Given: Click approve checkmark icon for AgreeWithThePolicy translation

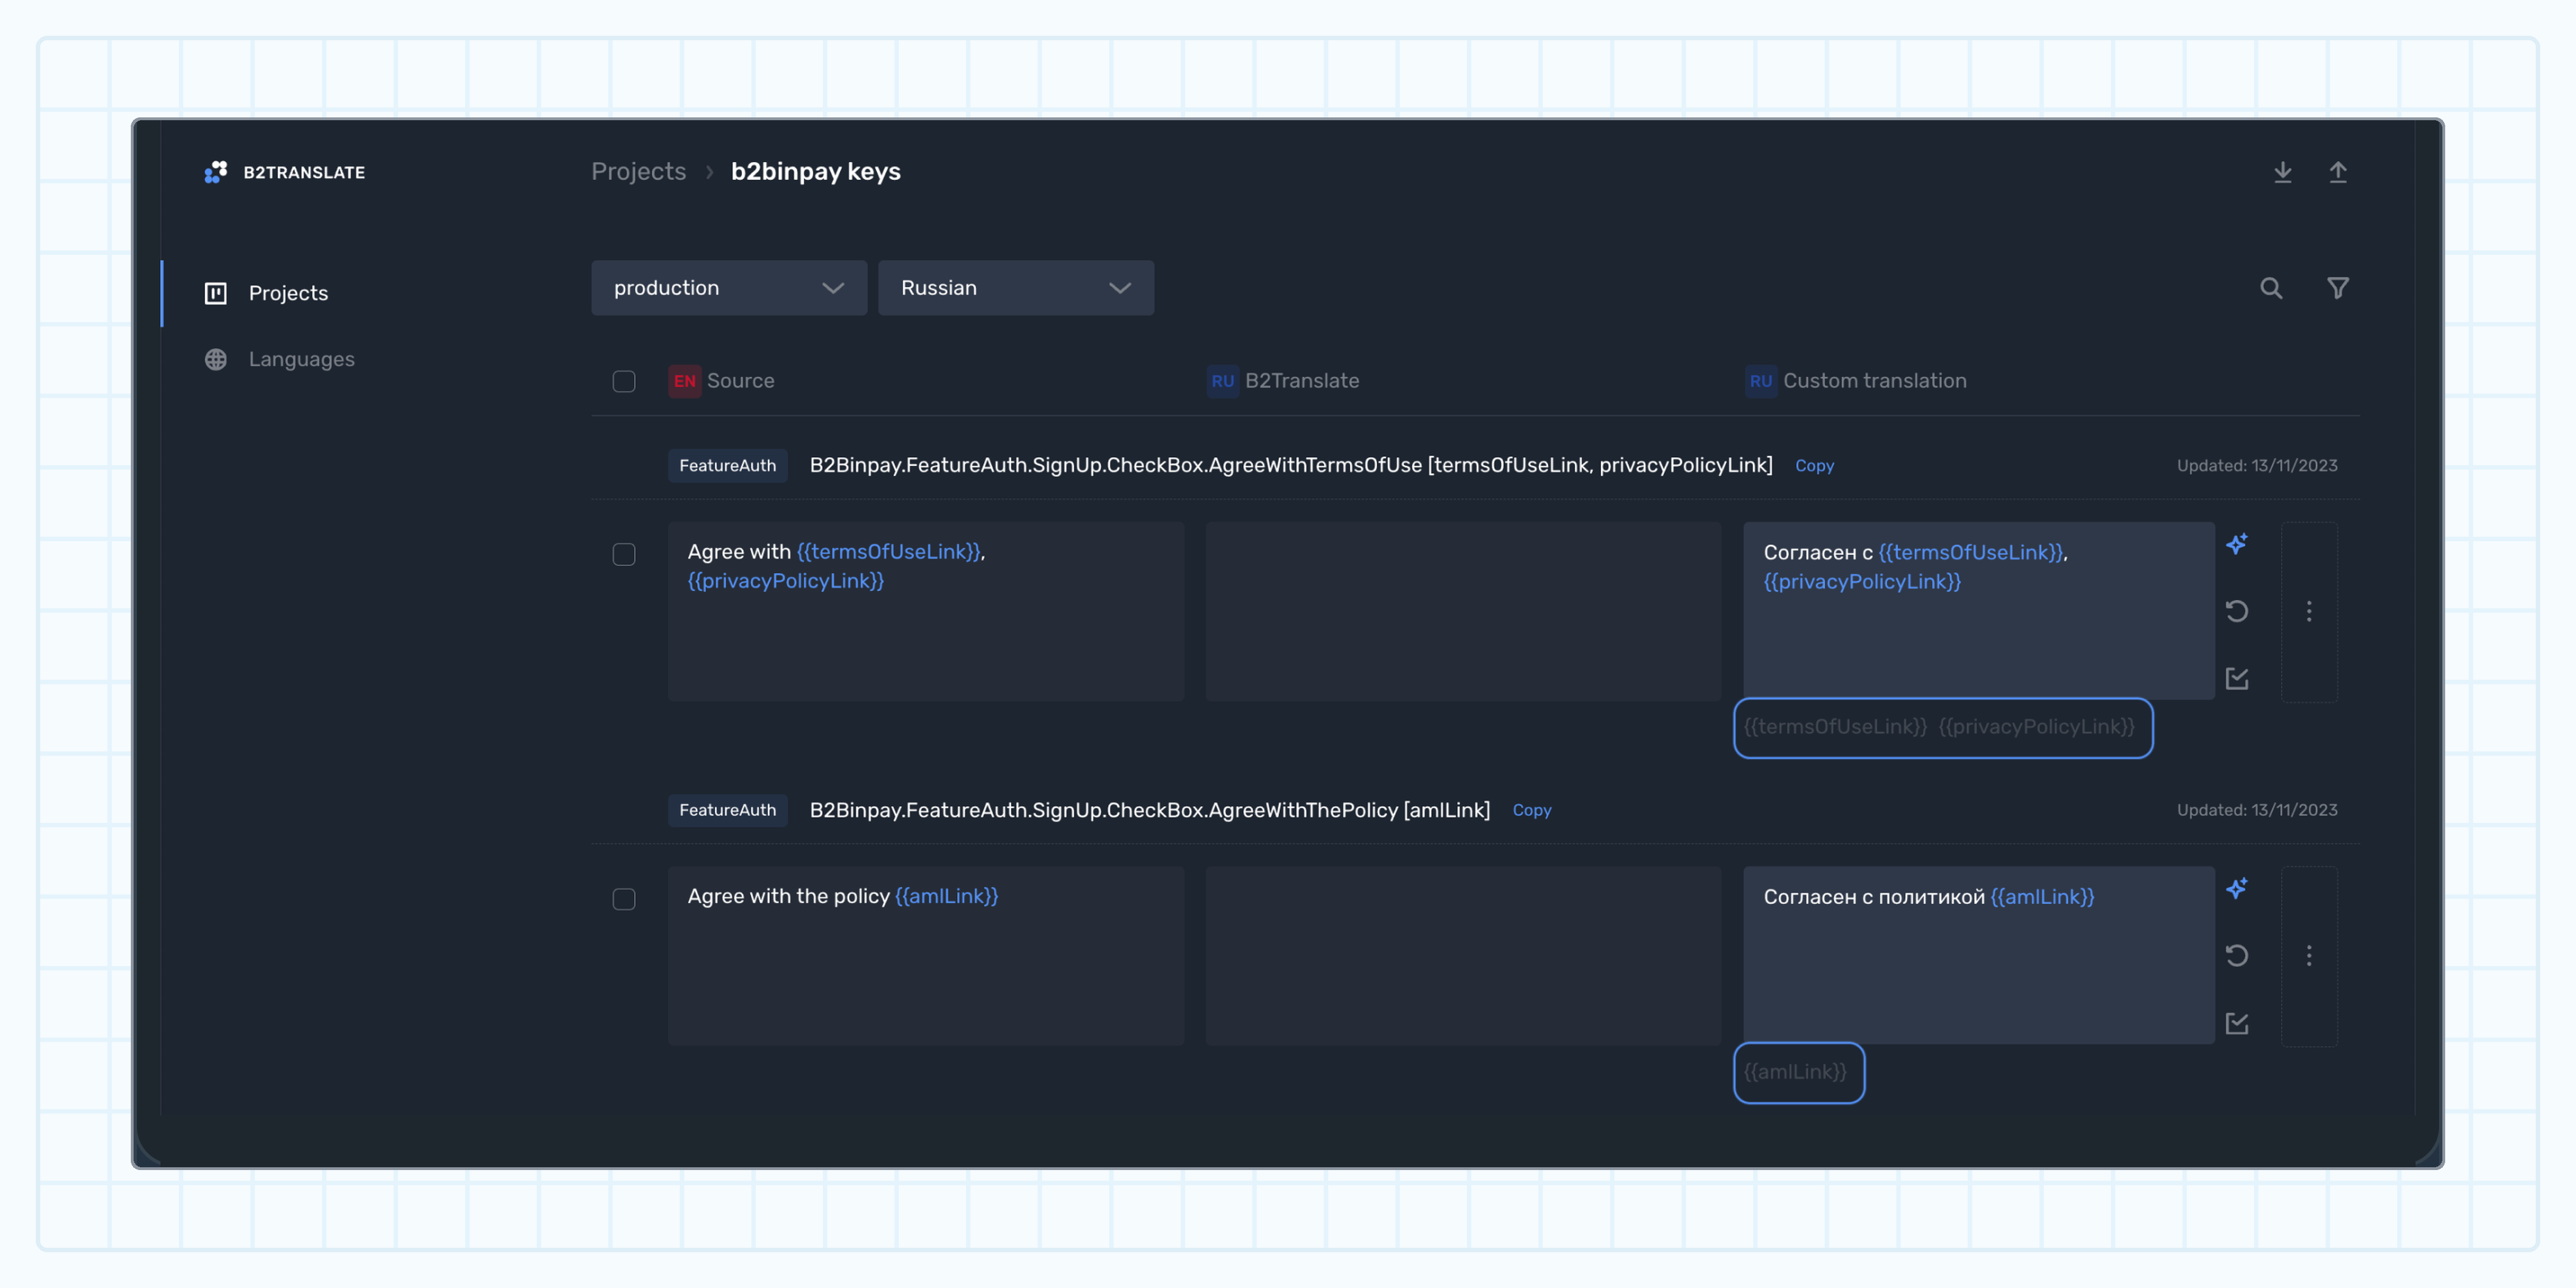Looking at the screenshot, I should coord(2237,1023).
